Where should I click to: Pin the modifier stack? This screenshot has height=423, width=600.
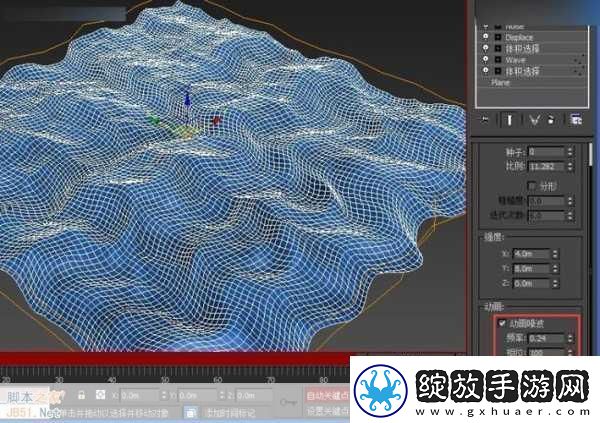point(485,120)
